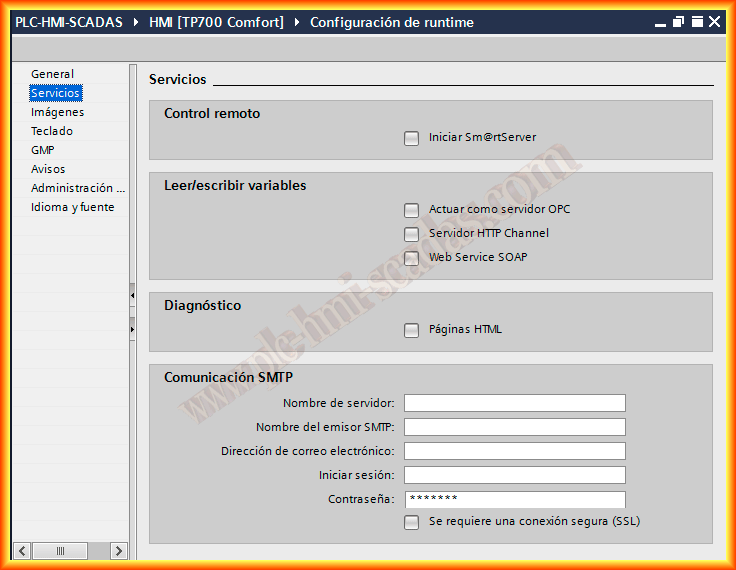The height and width of the screenshot is (570, 736).
Task: Minimize the runtime configuration window
Action: [660, 22]
